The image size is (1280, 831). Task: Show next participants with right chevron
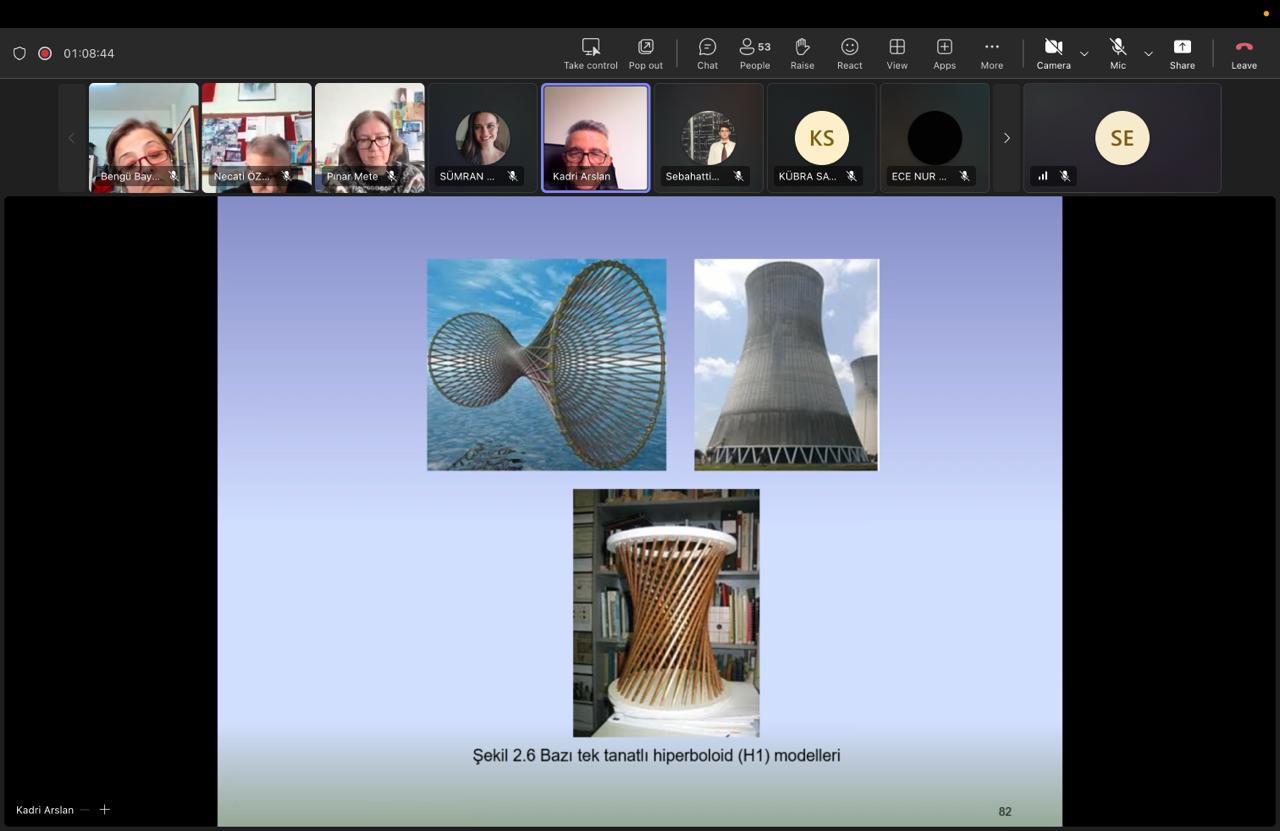pos(1007,138)
